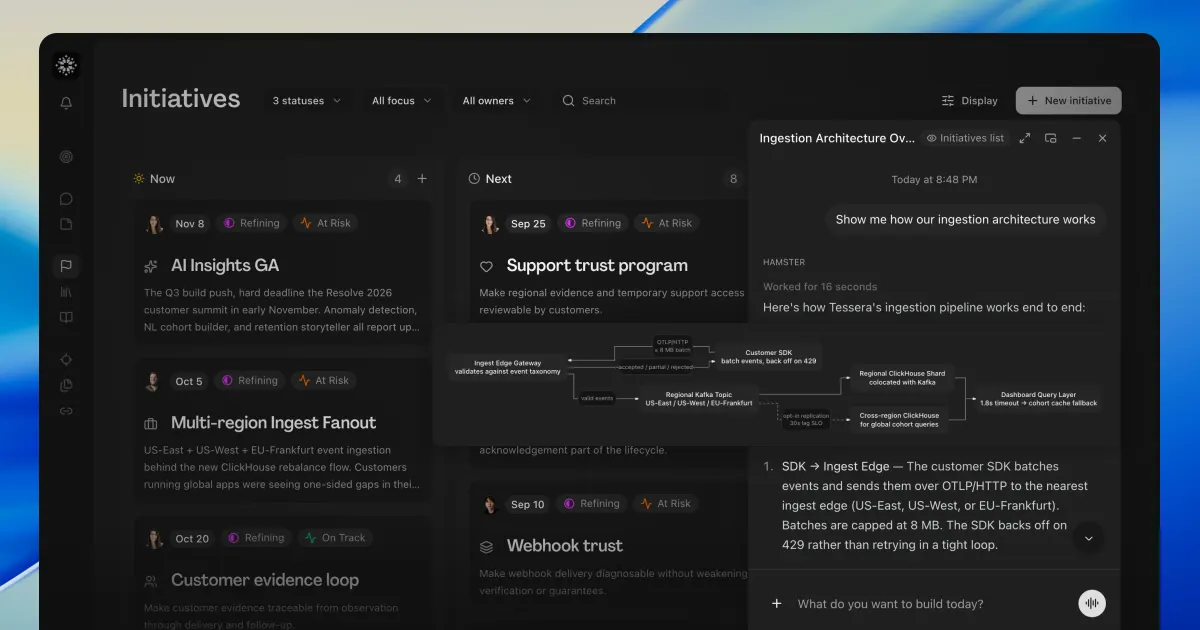Open the 3 statuses filter dropdown
Screen dimensions: 1200x630
[307, 101]
